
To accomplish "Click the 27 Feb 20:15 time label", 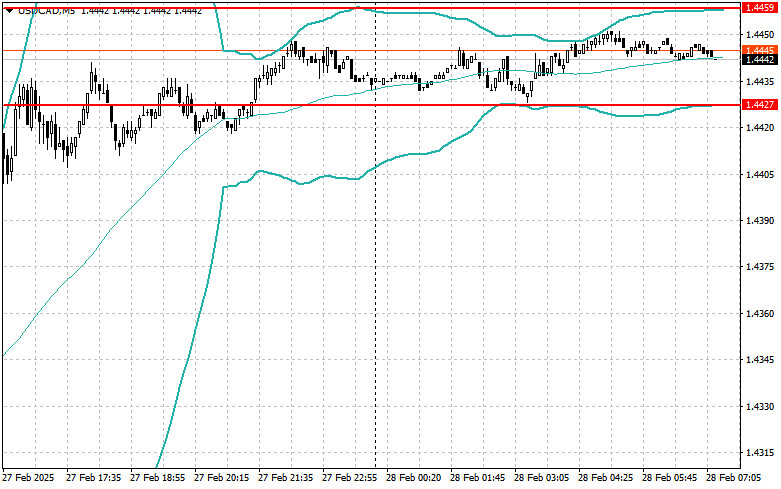I will (222, 478).
